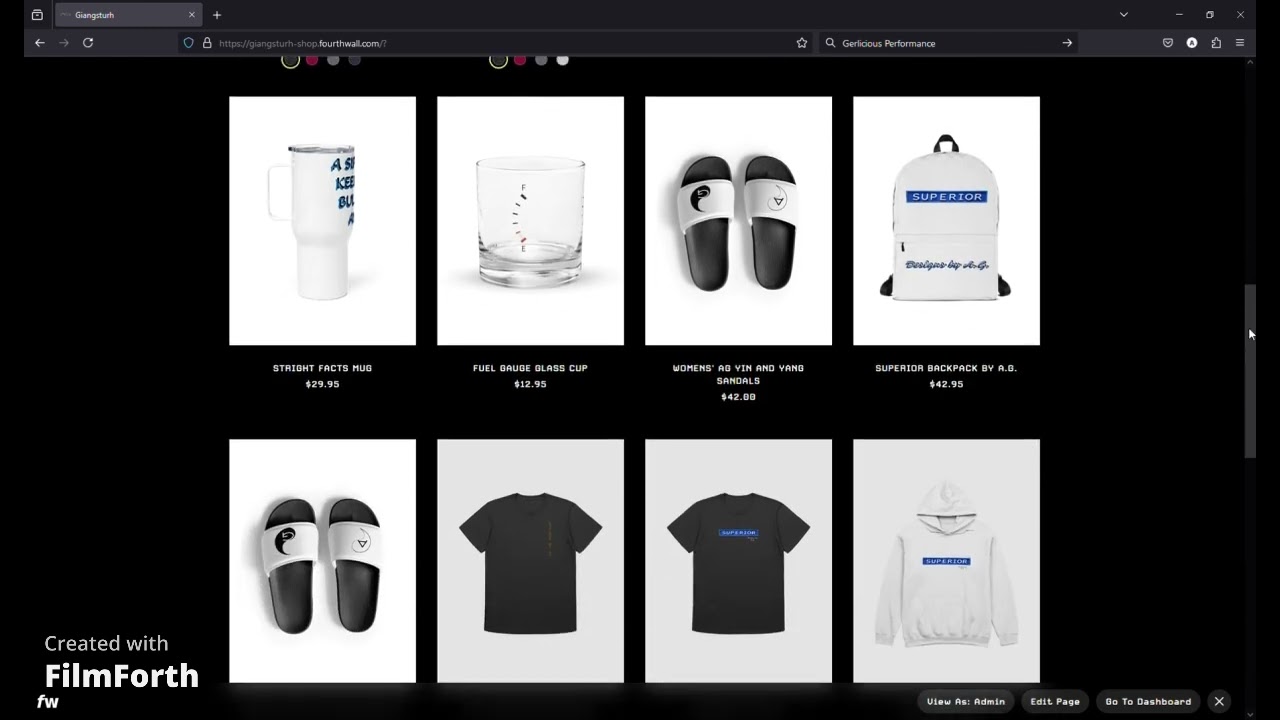The height and width of the screenshot is (720, 1280).
Task: Open a new browser tab with the plus icon
Action: point(217,15)
